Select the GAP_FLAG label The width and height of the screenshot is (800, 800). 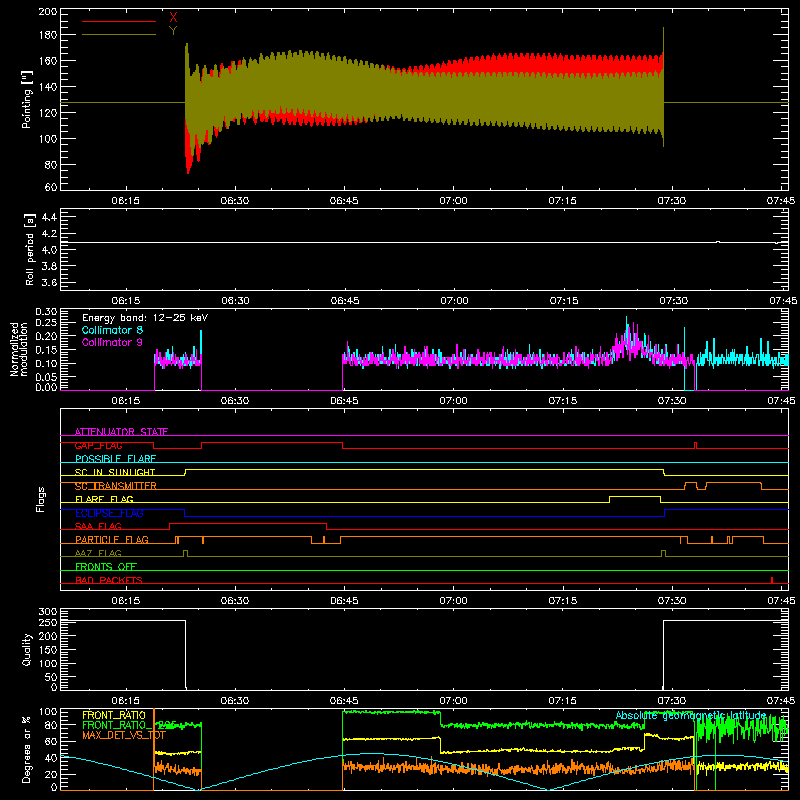click(x=99, y=445)
